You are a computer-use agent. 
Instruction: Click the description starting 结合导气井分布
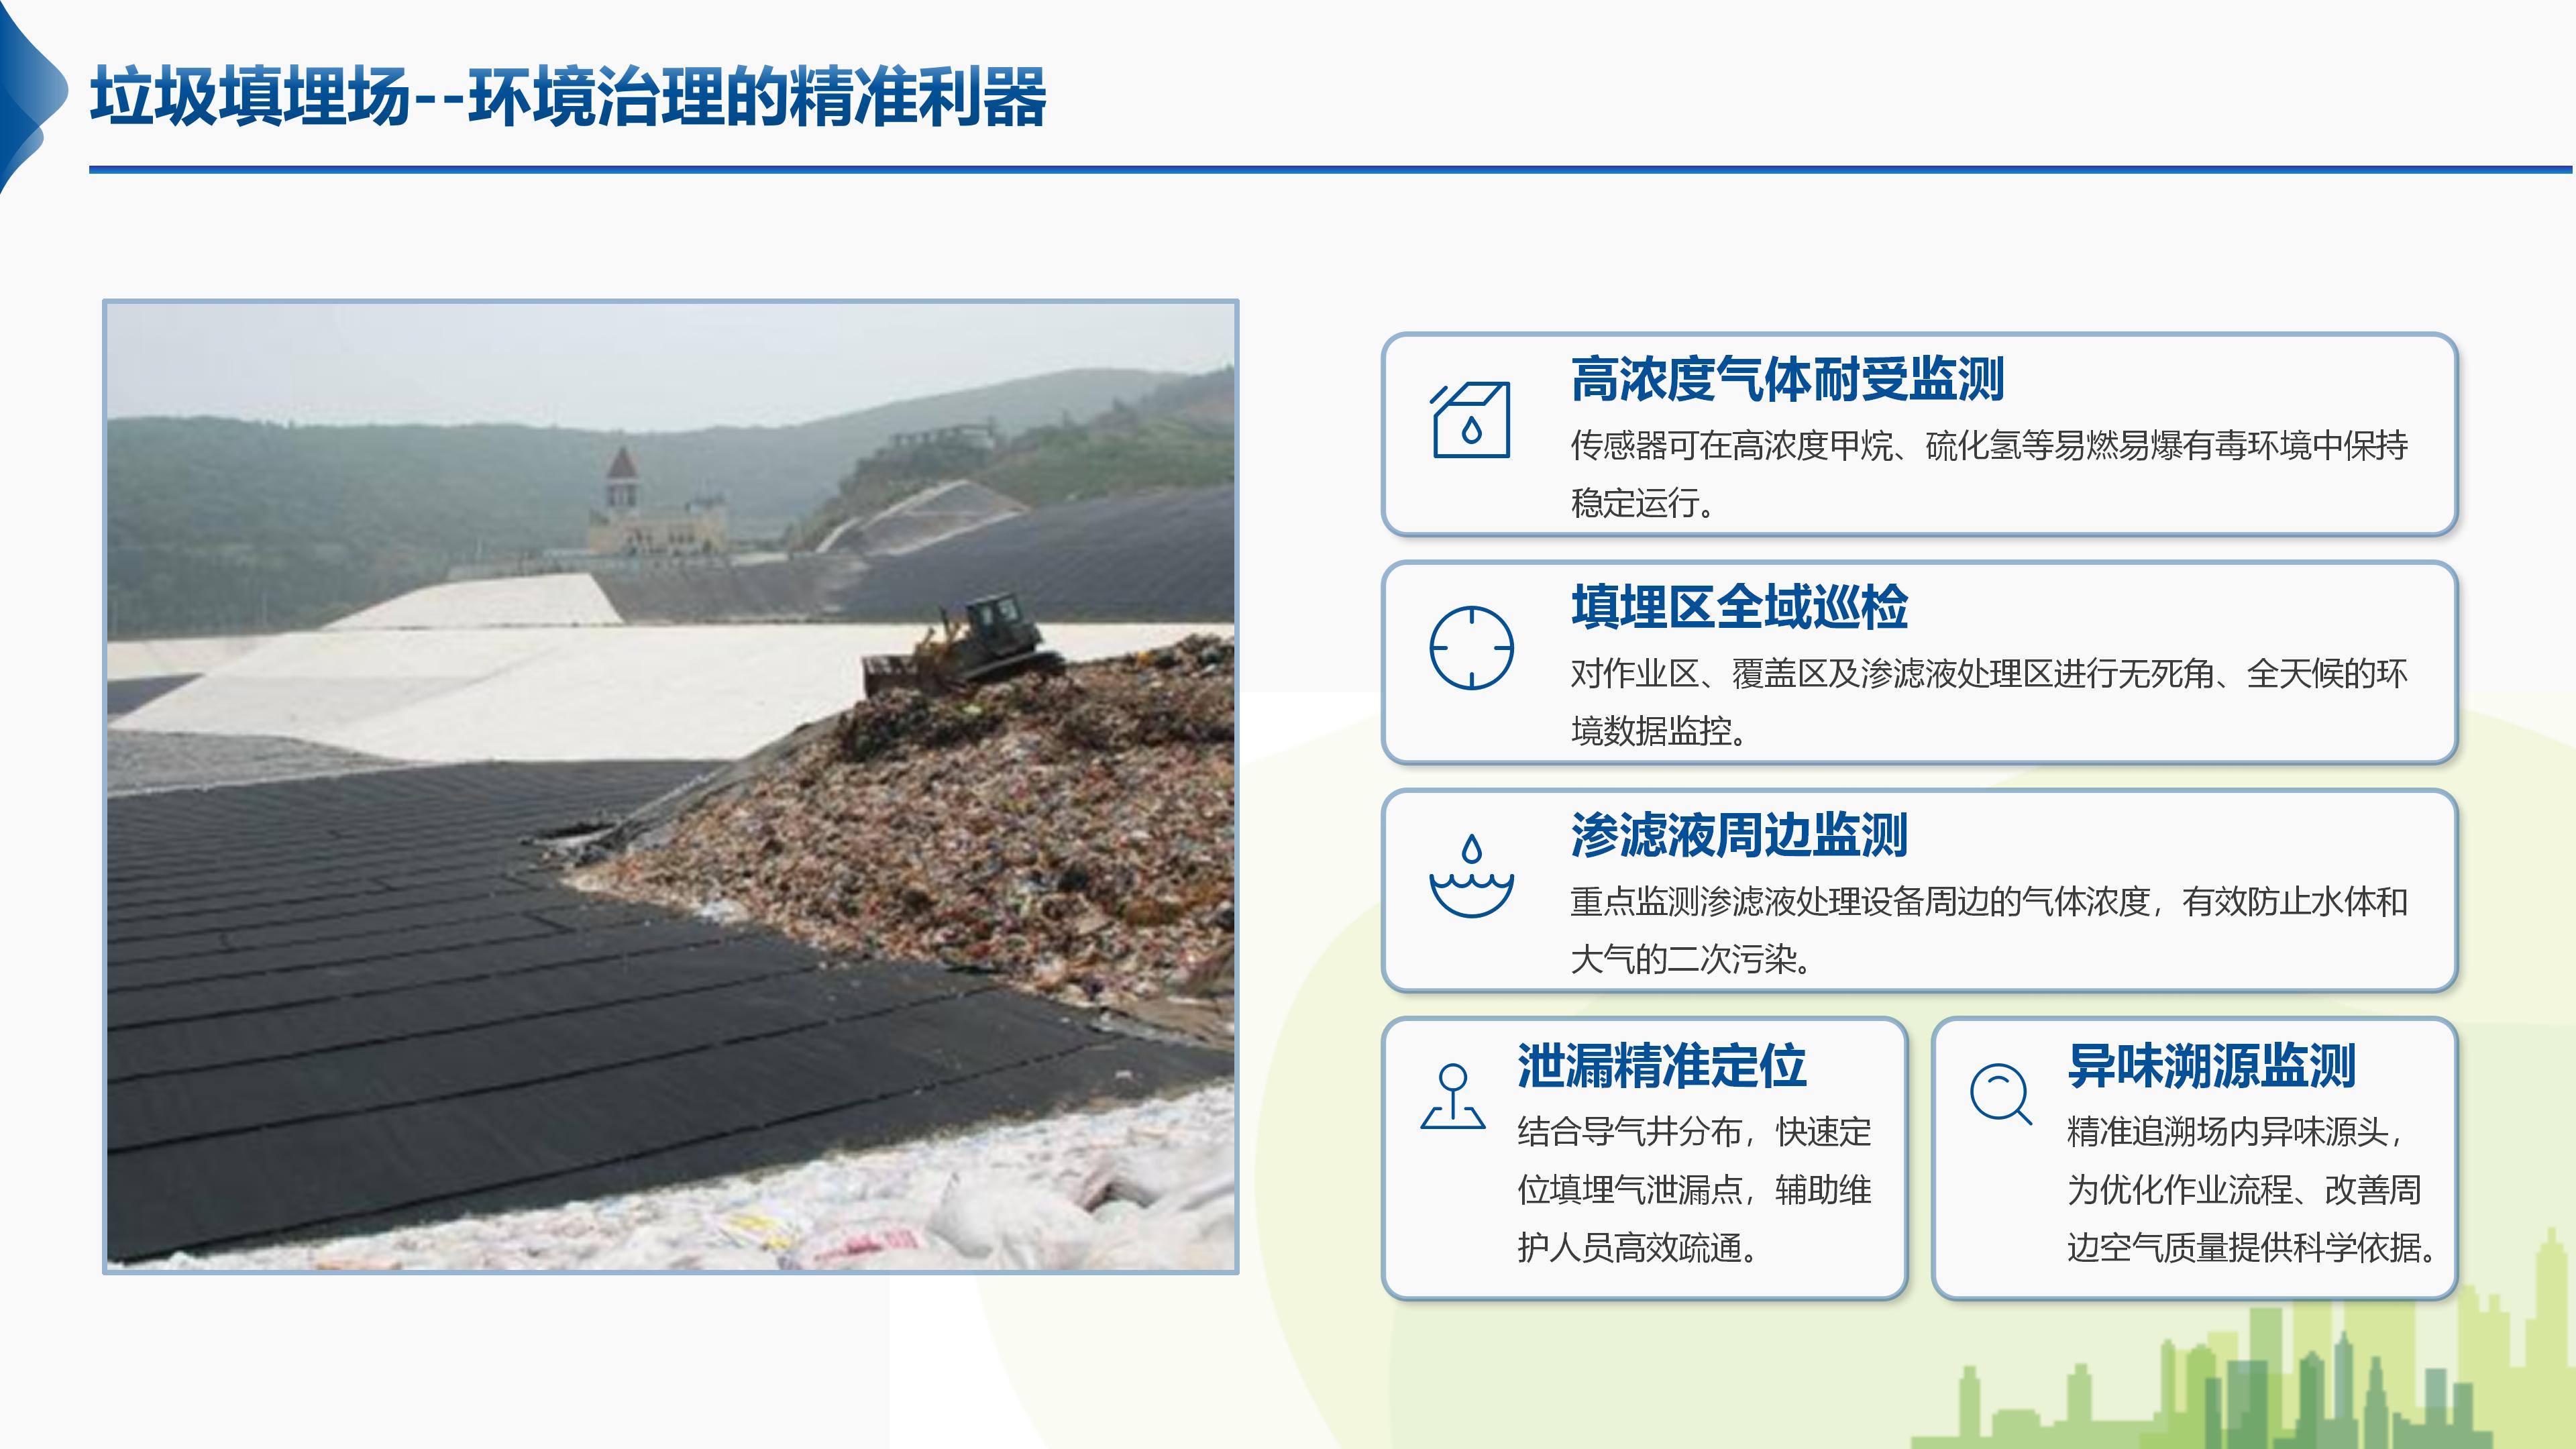pos(1694,1189)
